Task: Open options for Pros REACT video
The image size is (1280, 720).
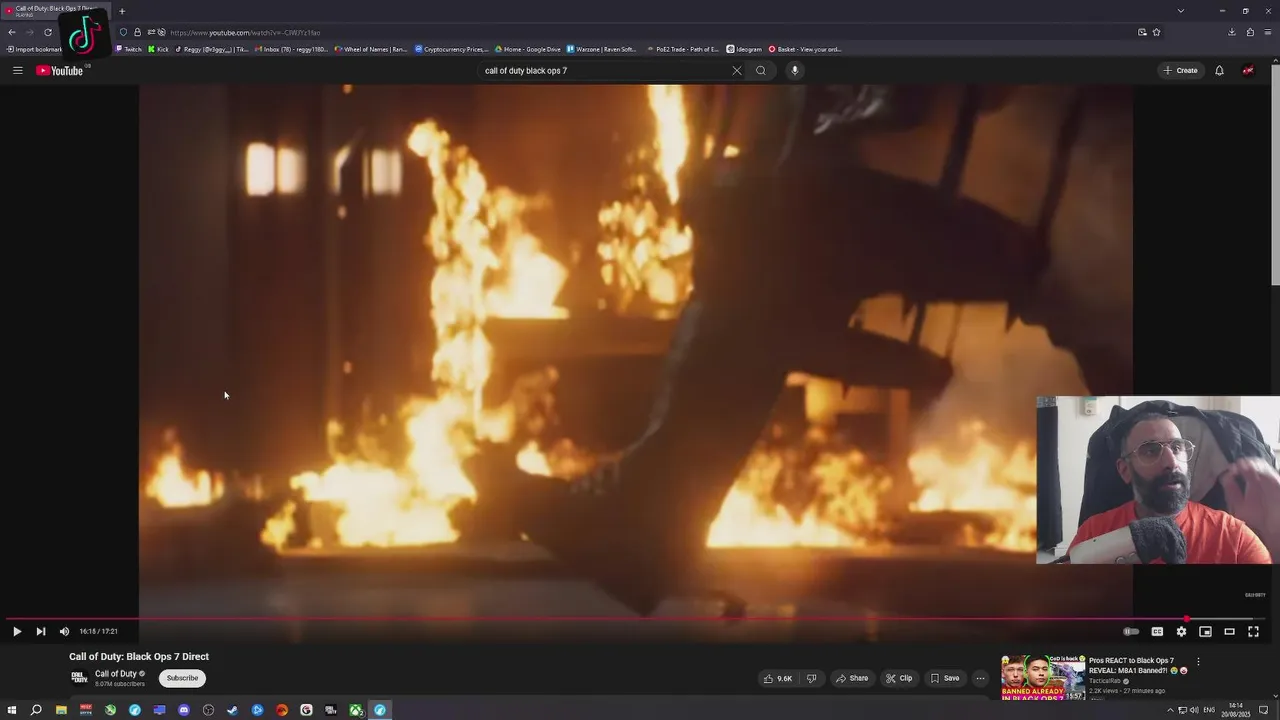Action: pyautogui.click(x=1198, y=662)
